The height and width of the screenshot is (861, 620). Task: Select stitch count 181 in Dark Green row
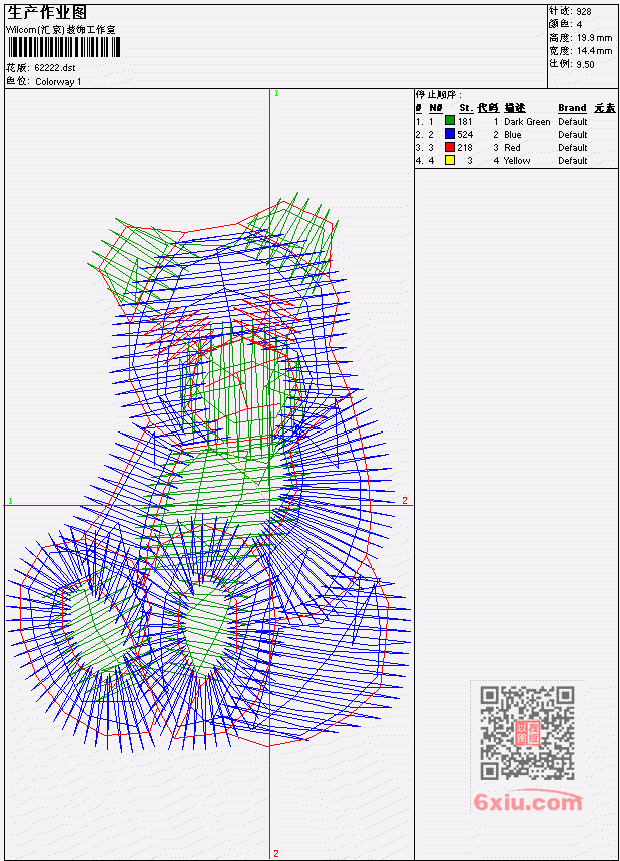[x=465, y=121]
